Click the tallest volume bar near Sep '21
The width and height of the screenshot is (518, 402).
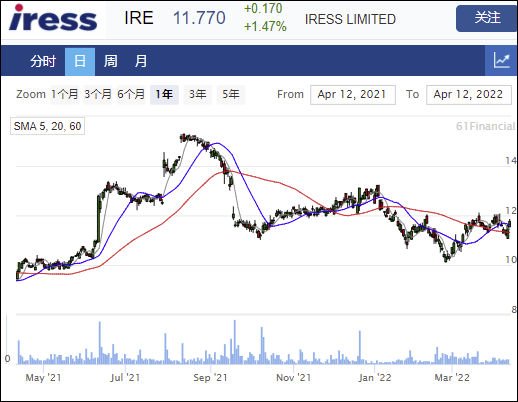(x=235, y=342)
